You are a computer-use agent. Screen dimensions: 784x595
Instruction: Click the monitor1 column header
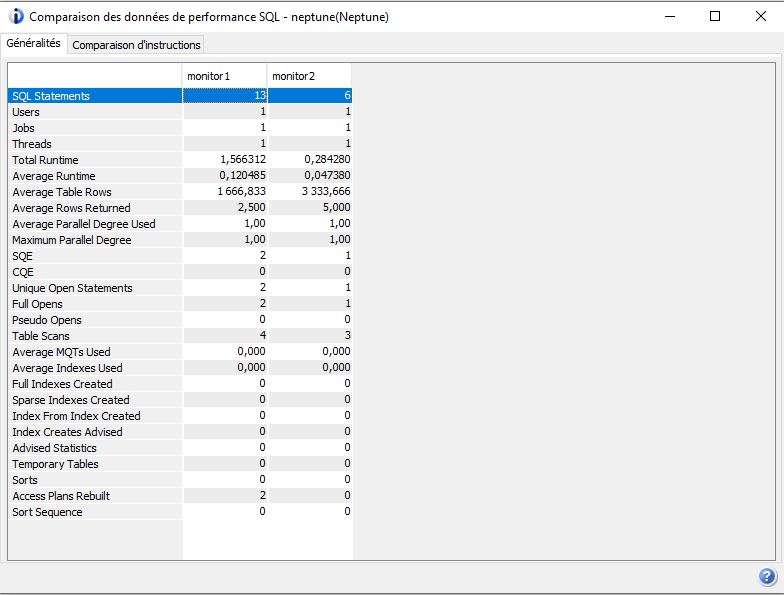click(225, 76)
